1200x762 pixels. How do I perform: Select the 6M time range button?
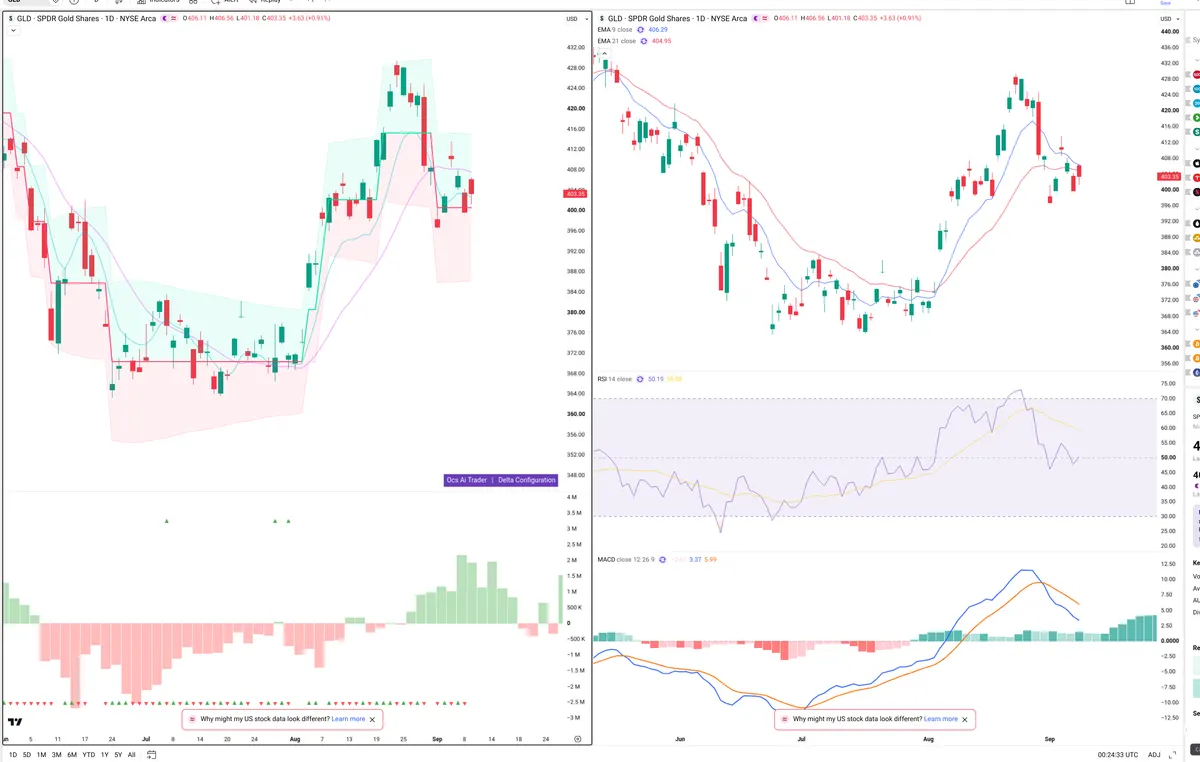click(x=72, y=755)
